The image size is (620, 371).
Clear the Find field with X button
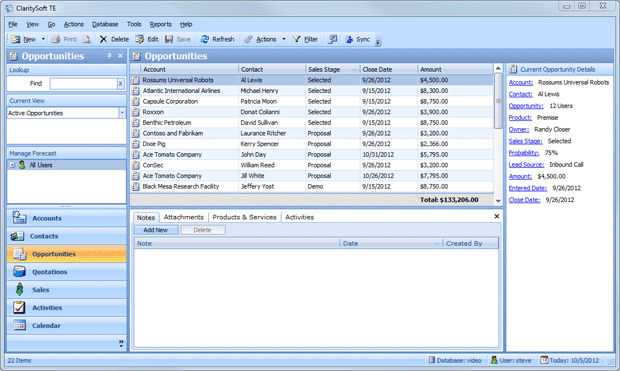[x=121, y=83]
